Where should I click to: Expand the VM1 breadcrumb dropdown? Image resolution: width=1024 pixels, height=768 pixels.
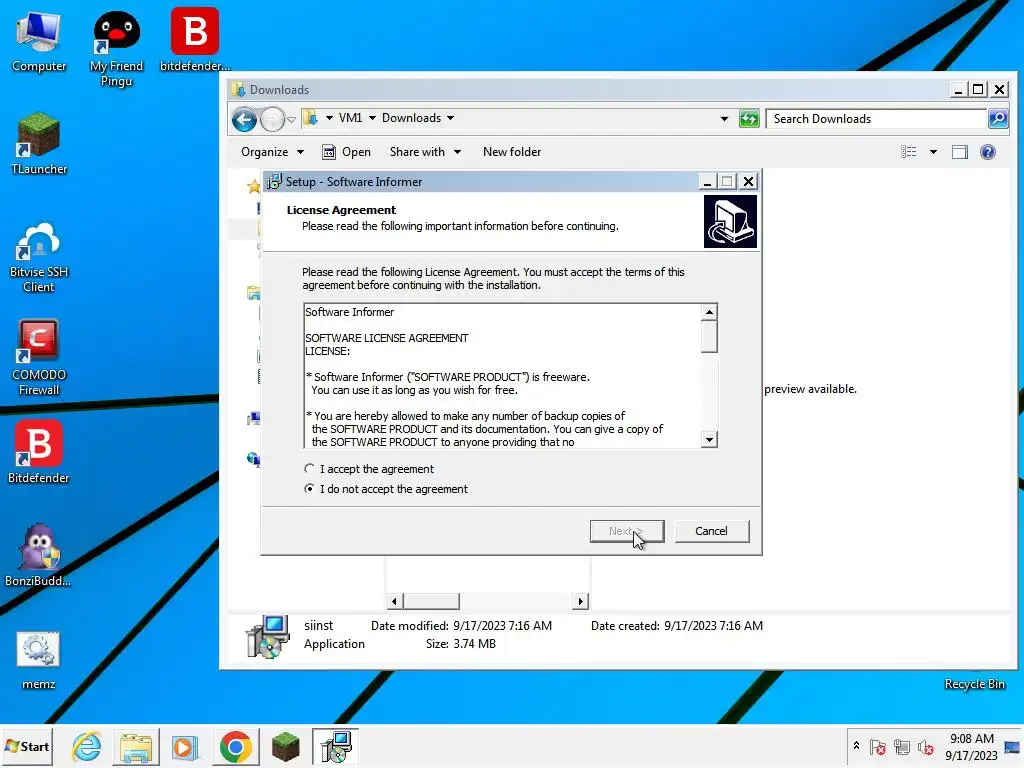[372, 118]
